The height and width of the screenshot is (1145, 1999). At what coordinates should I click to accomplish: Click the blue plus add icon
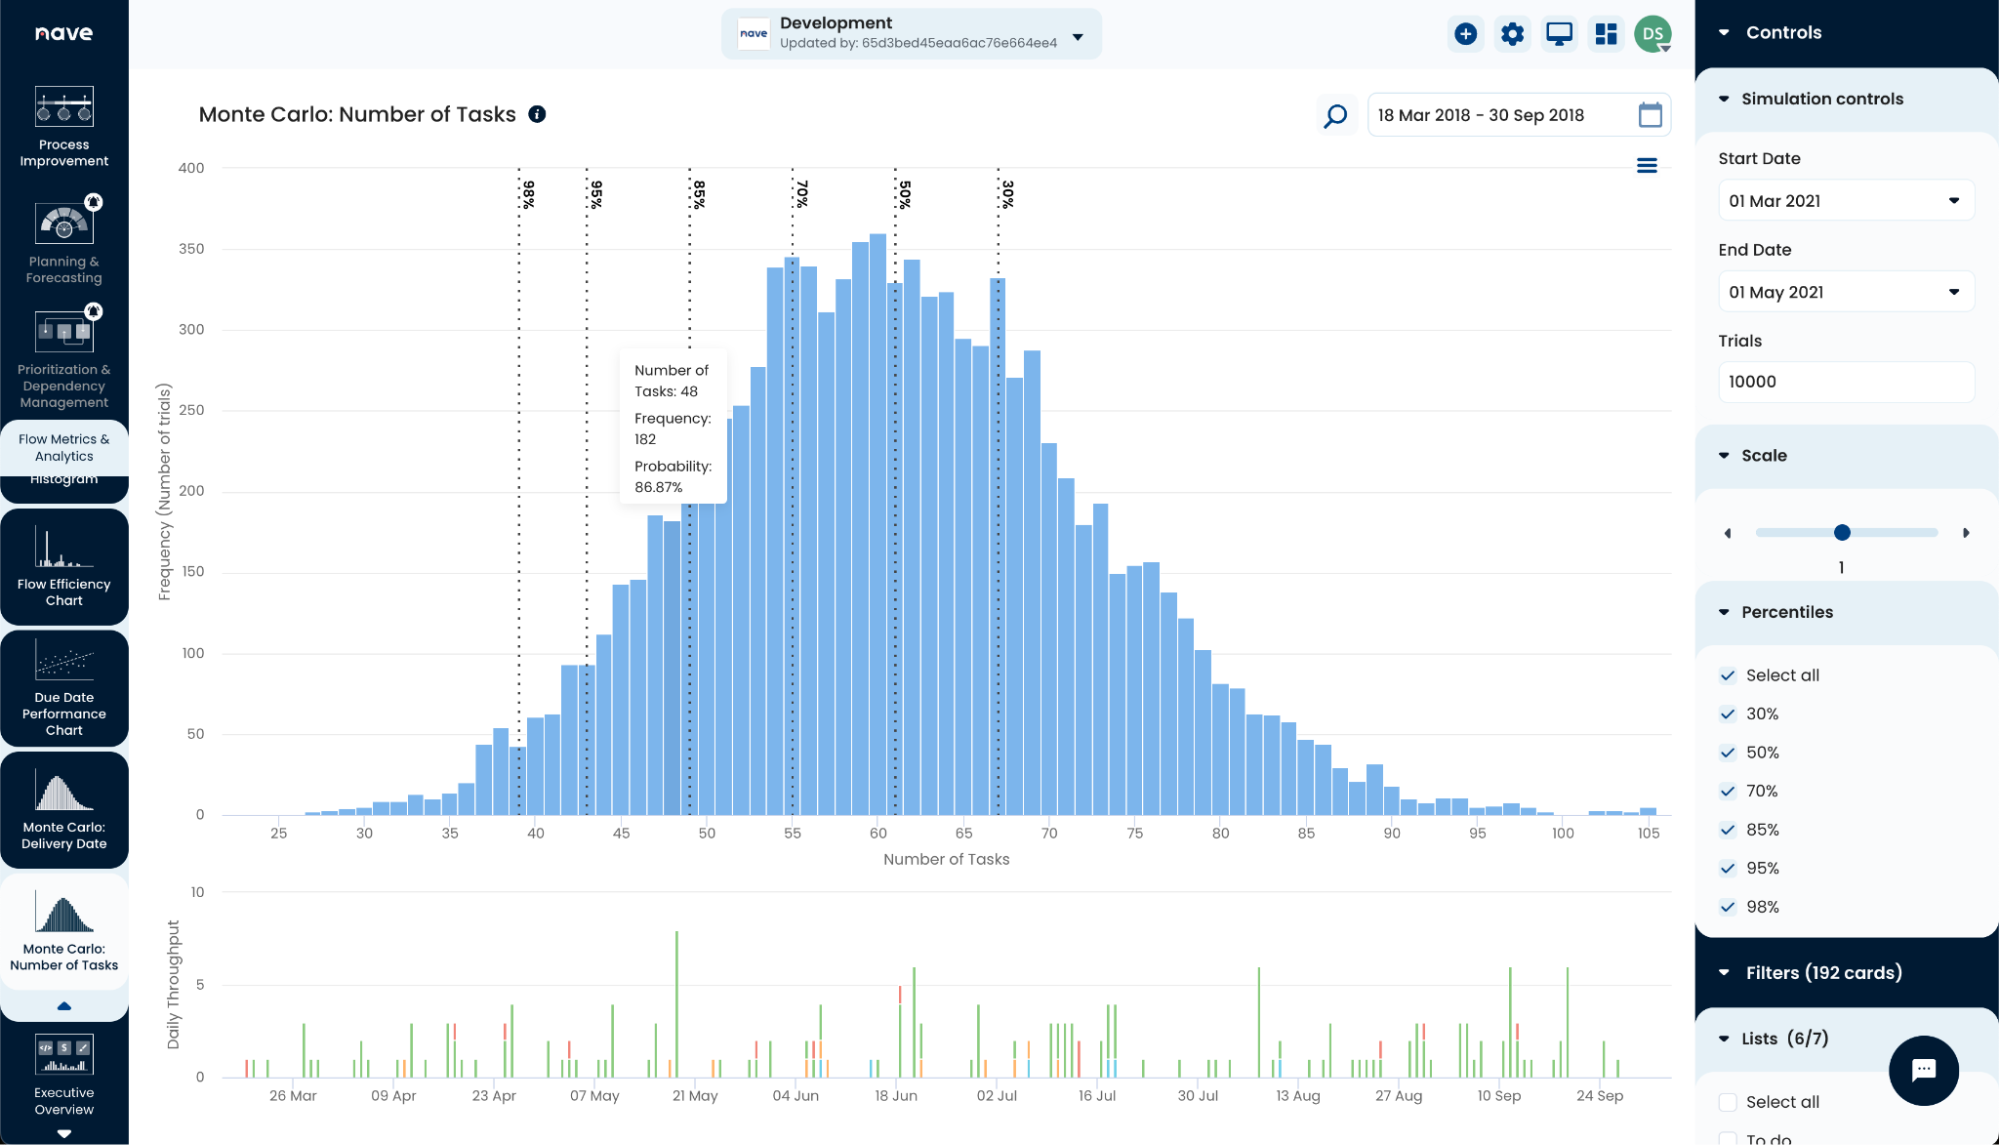click(x=1465, y=34)
